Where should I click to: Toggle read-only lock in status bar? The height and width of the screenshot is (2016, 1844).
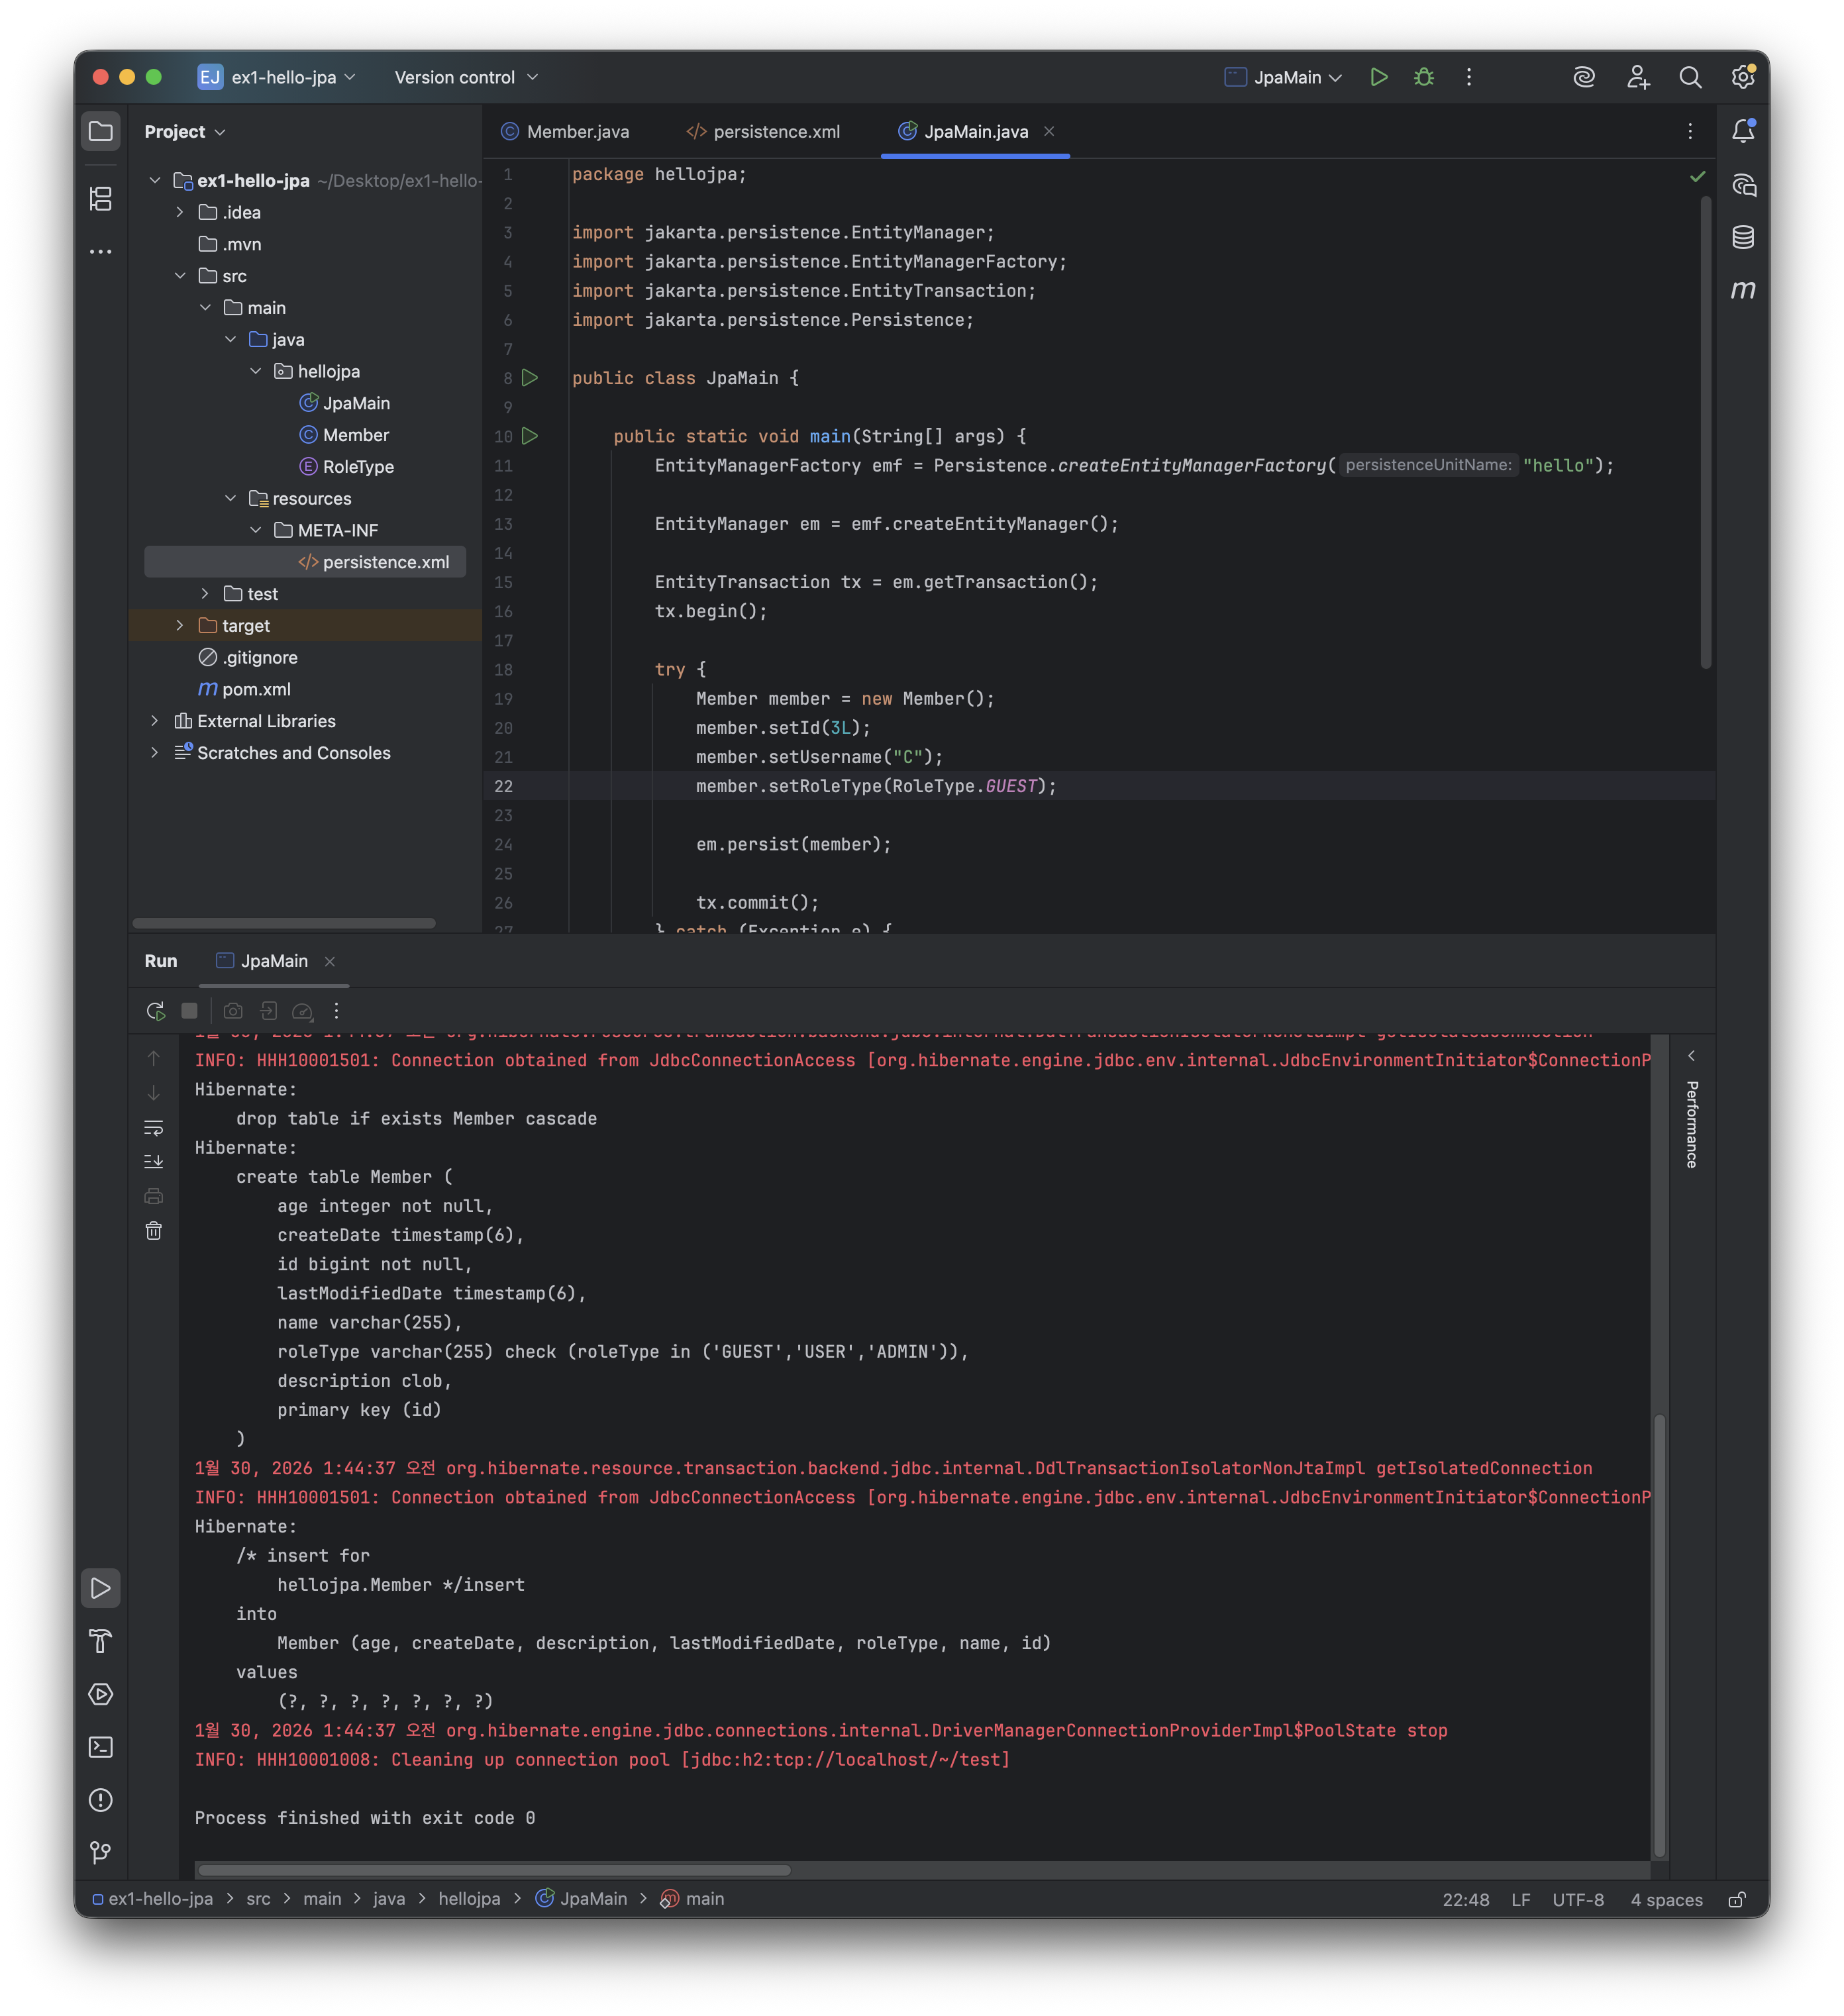click(x=1737, y=1899)
